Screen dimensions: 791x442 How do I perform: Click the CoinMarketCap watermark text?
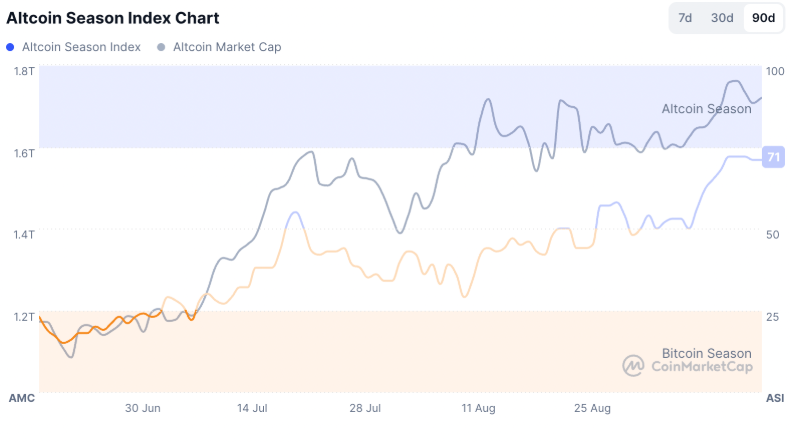(x=701, y=367)
